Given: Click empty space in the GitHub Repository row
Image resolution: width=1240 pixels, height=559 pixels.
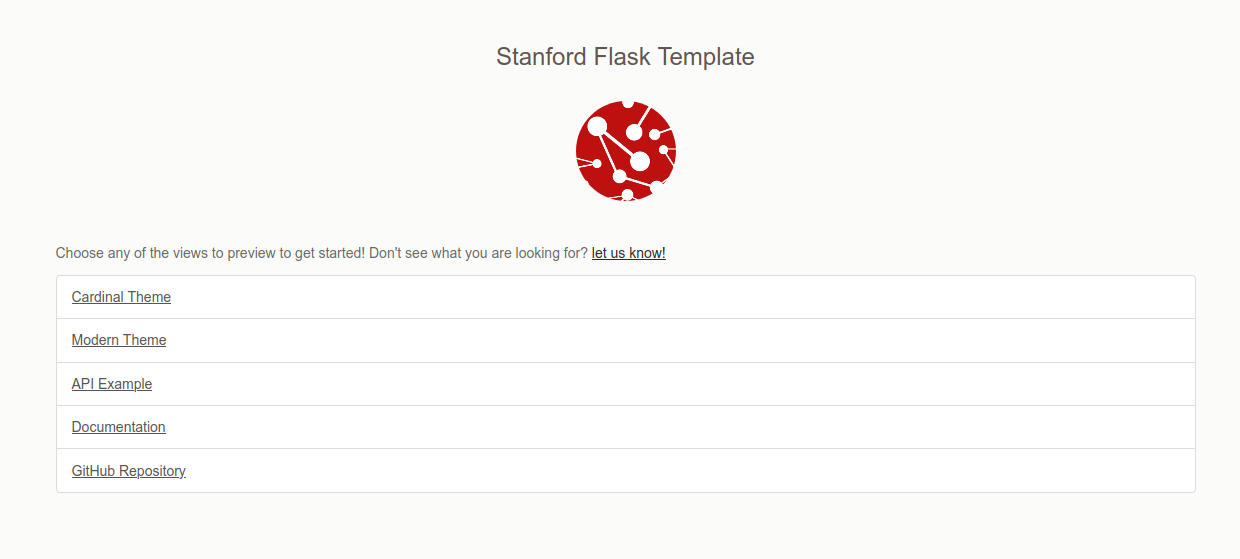Looking at the screenshot, I should tap(700, 471).
